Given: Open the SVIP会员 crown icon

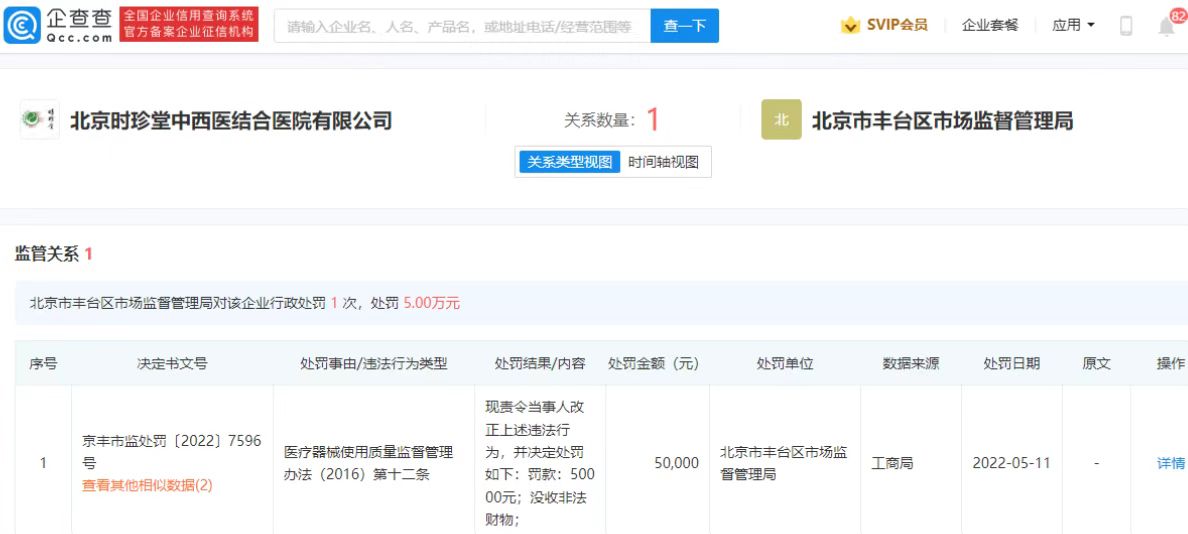Looking at the screenshot, I should coord(850,25).
